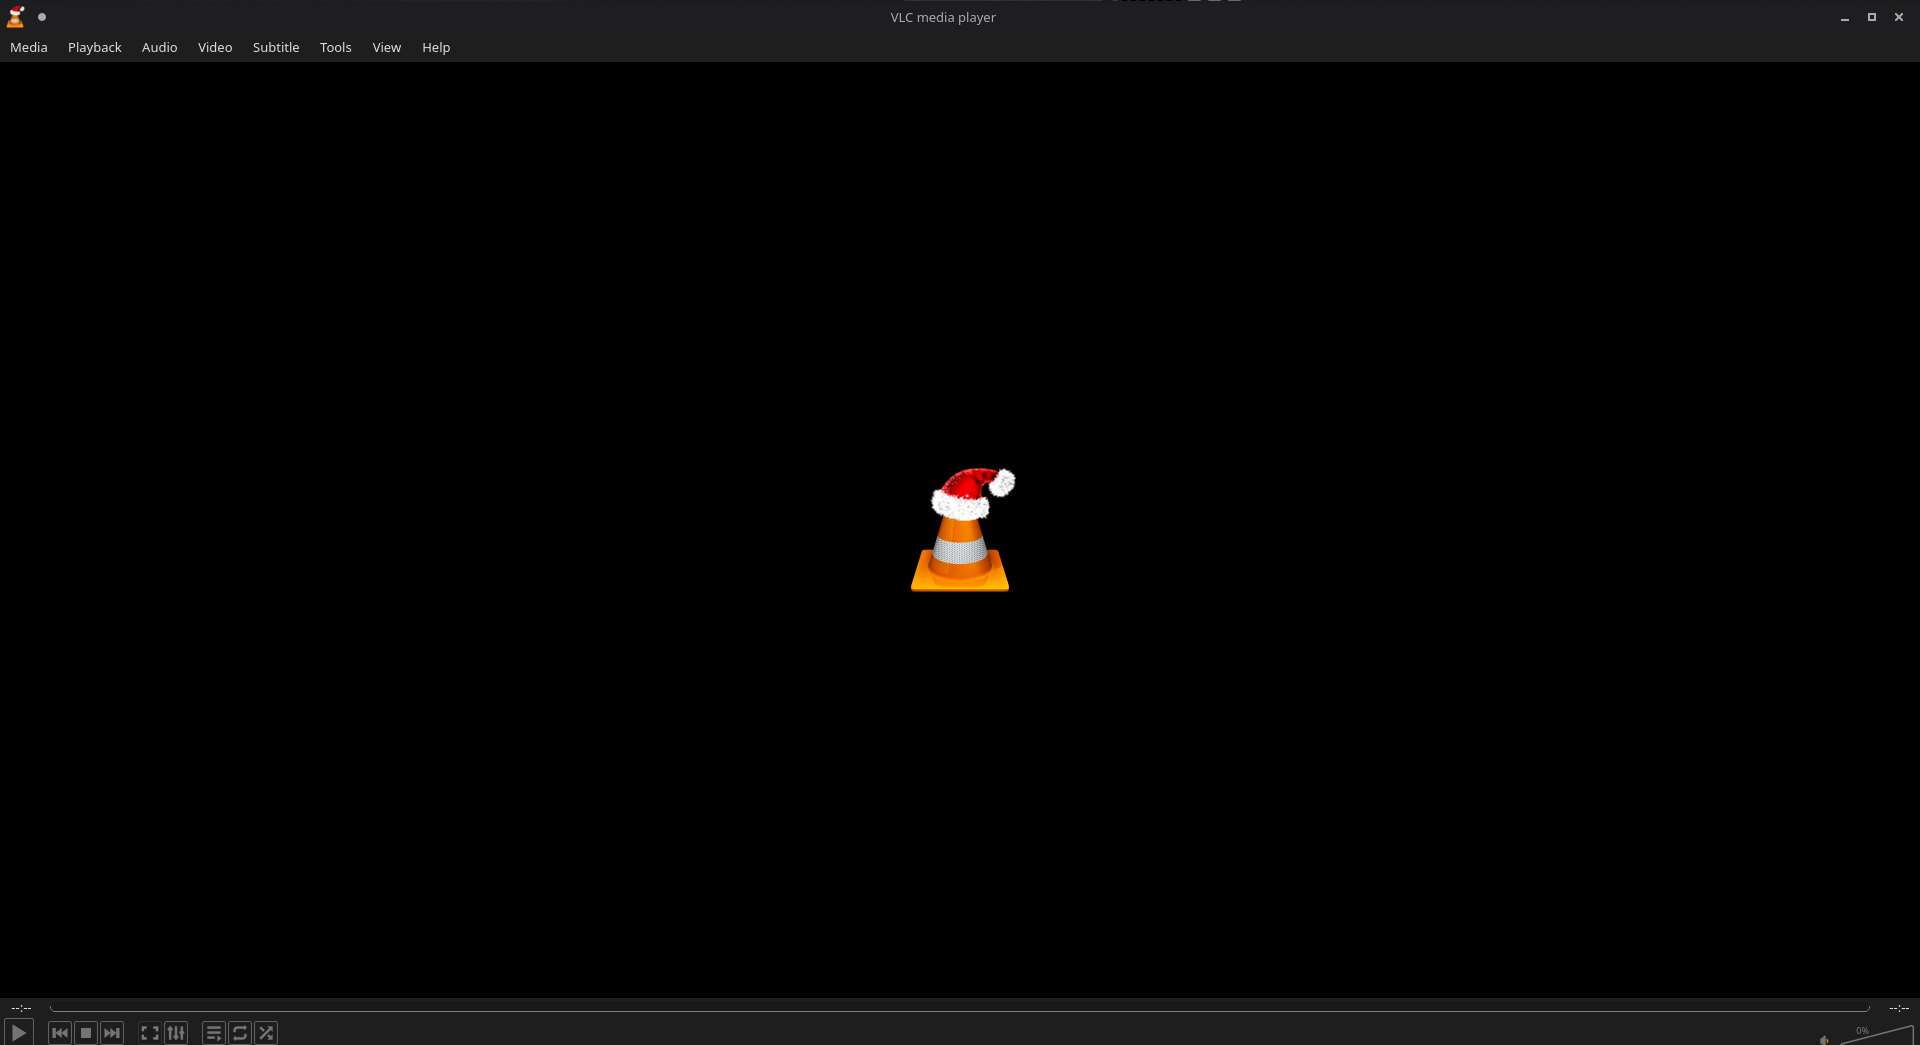1920x1045 pixels.
Task: Maximize the VLC media player window
Action: [x=1872, y=17]
